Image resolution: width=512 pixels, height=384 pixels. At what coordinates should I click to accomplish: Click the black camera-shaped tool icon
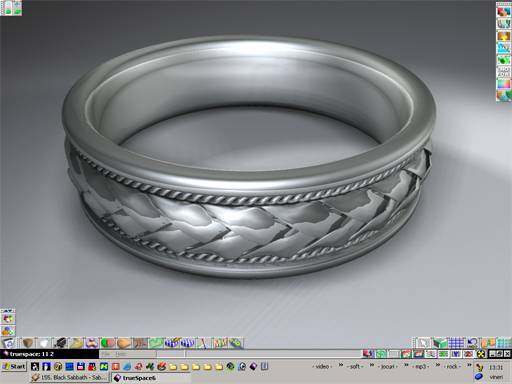click(60, 343)
